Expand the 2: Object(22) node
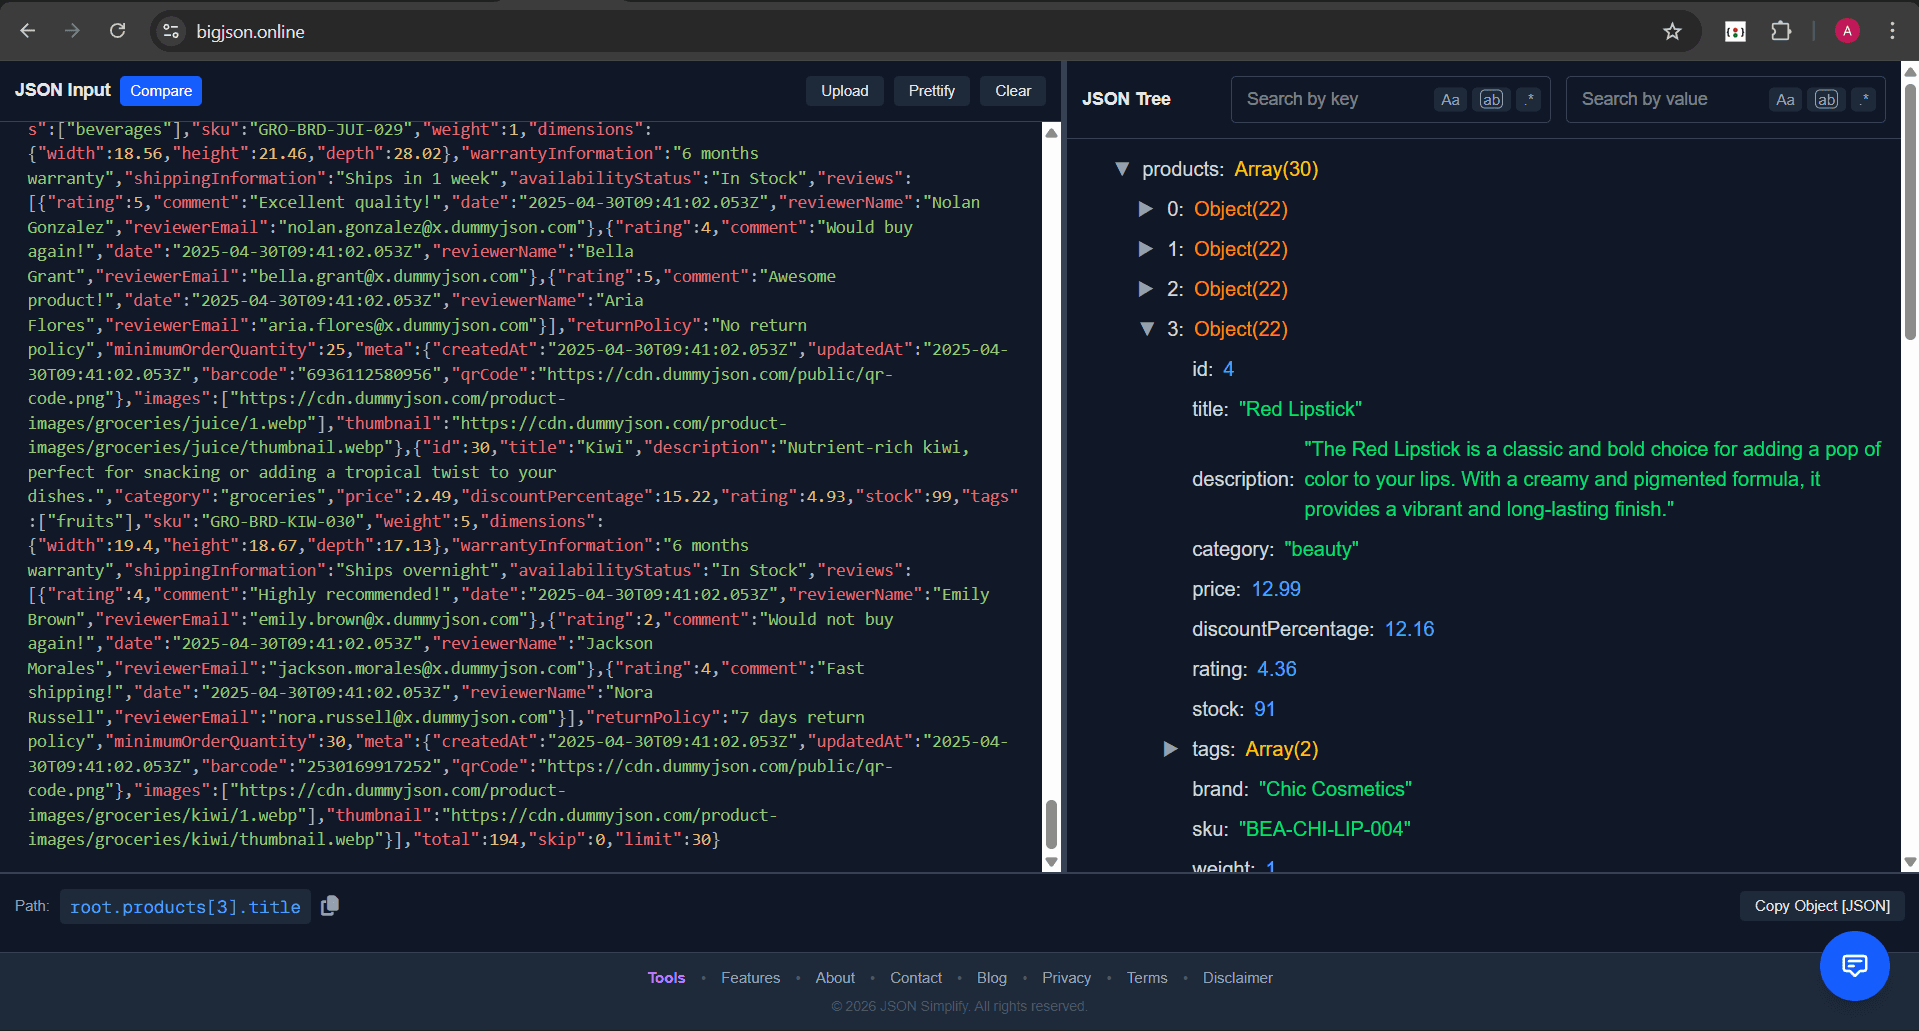Screen dimensions: 1919x1031 (x=1146, y=289)
